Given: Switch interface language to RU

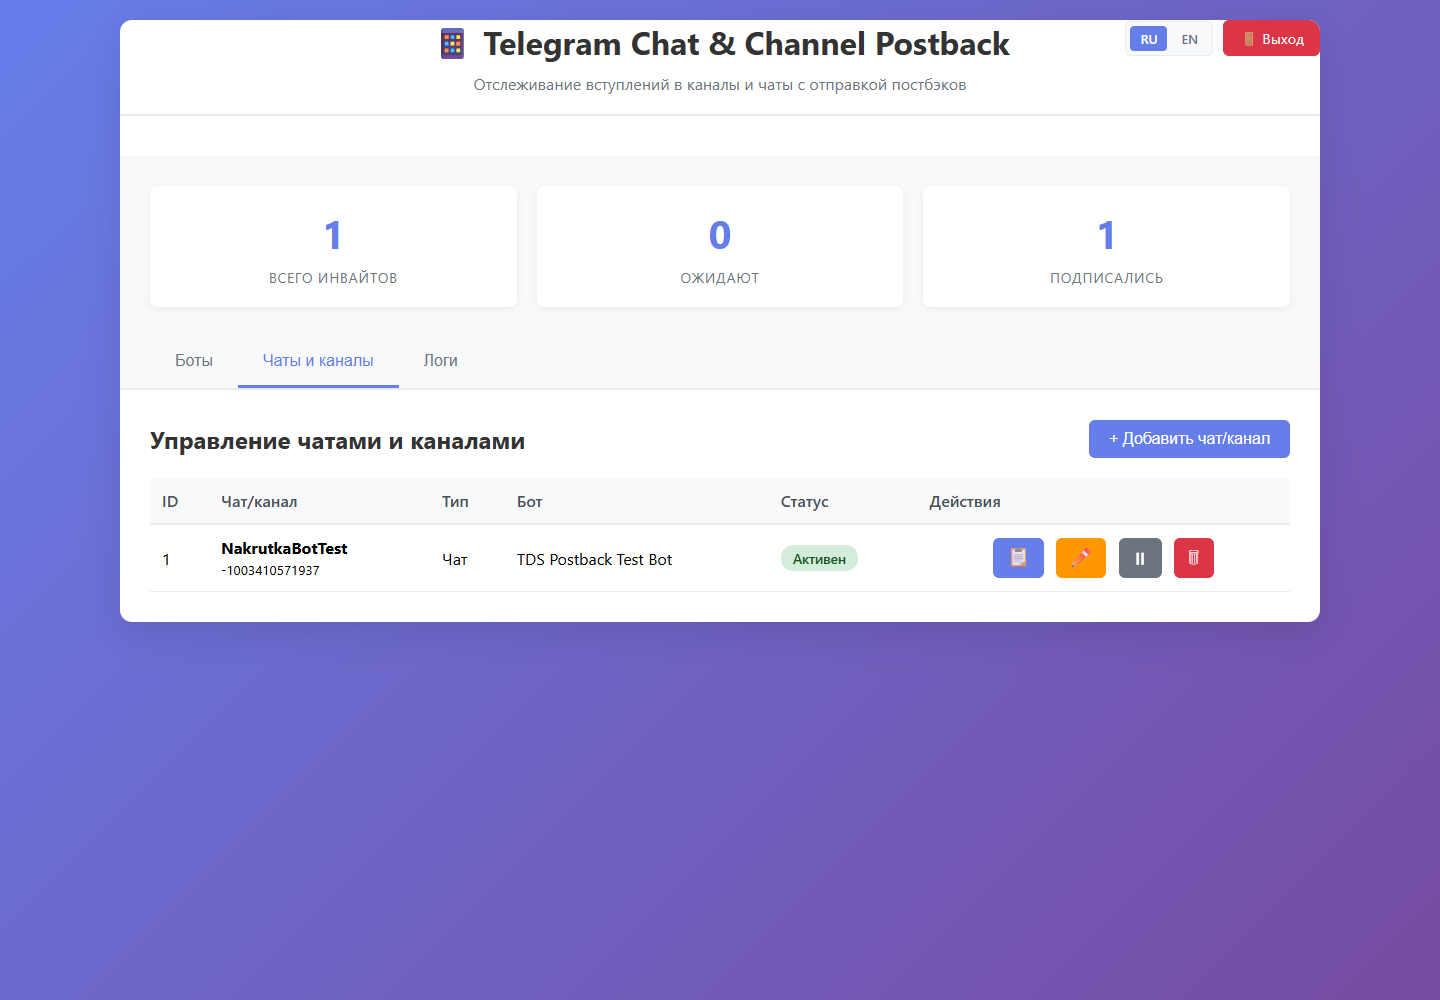Looking at the screenshot, I should pyautogui.click(x=1149, y=39).
